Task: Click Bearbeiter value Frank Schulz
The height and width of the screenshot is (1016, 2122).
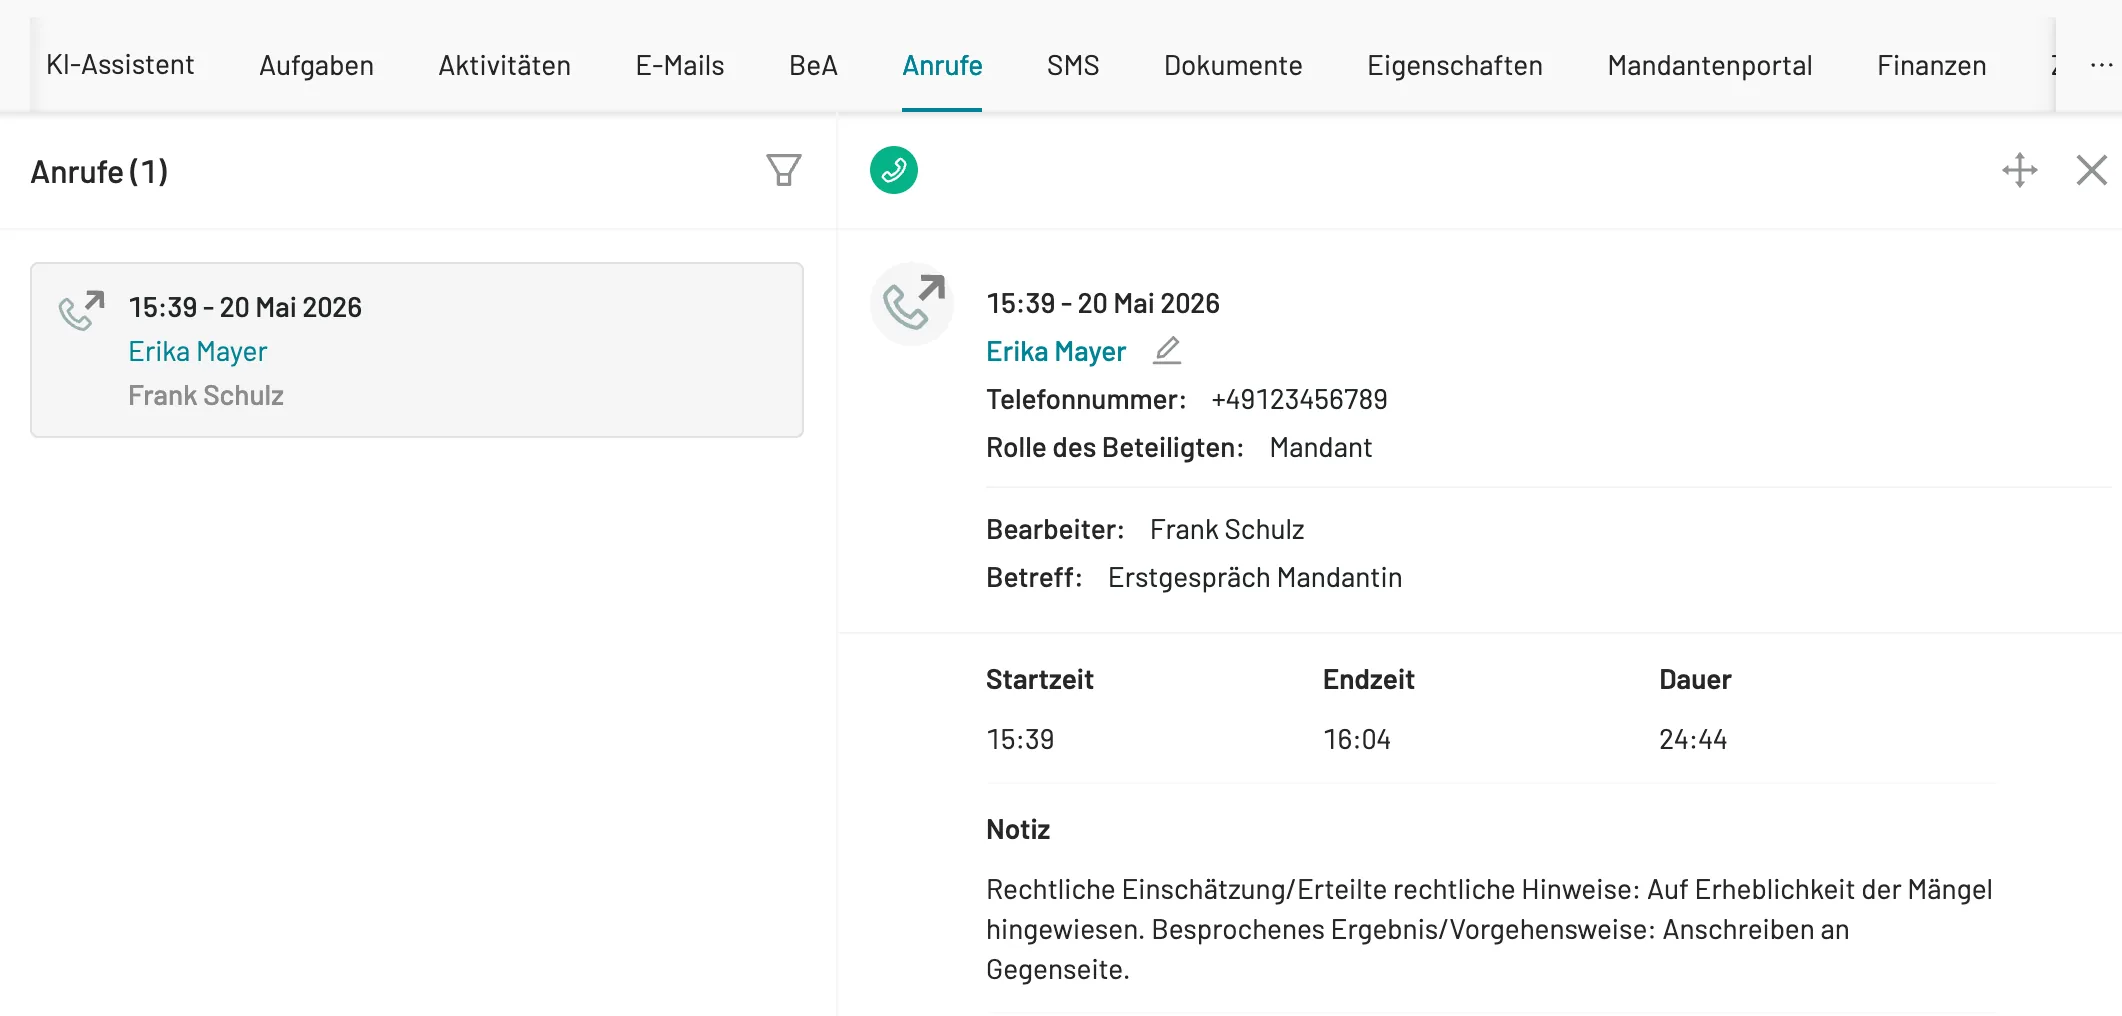Action: click(x=1227, y=530)
